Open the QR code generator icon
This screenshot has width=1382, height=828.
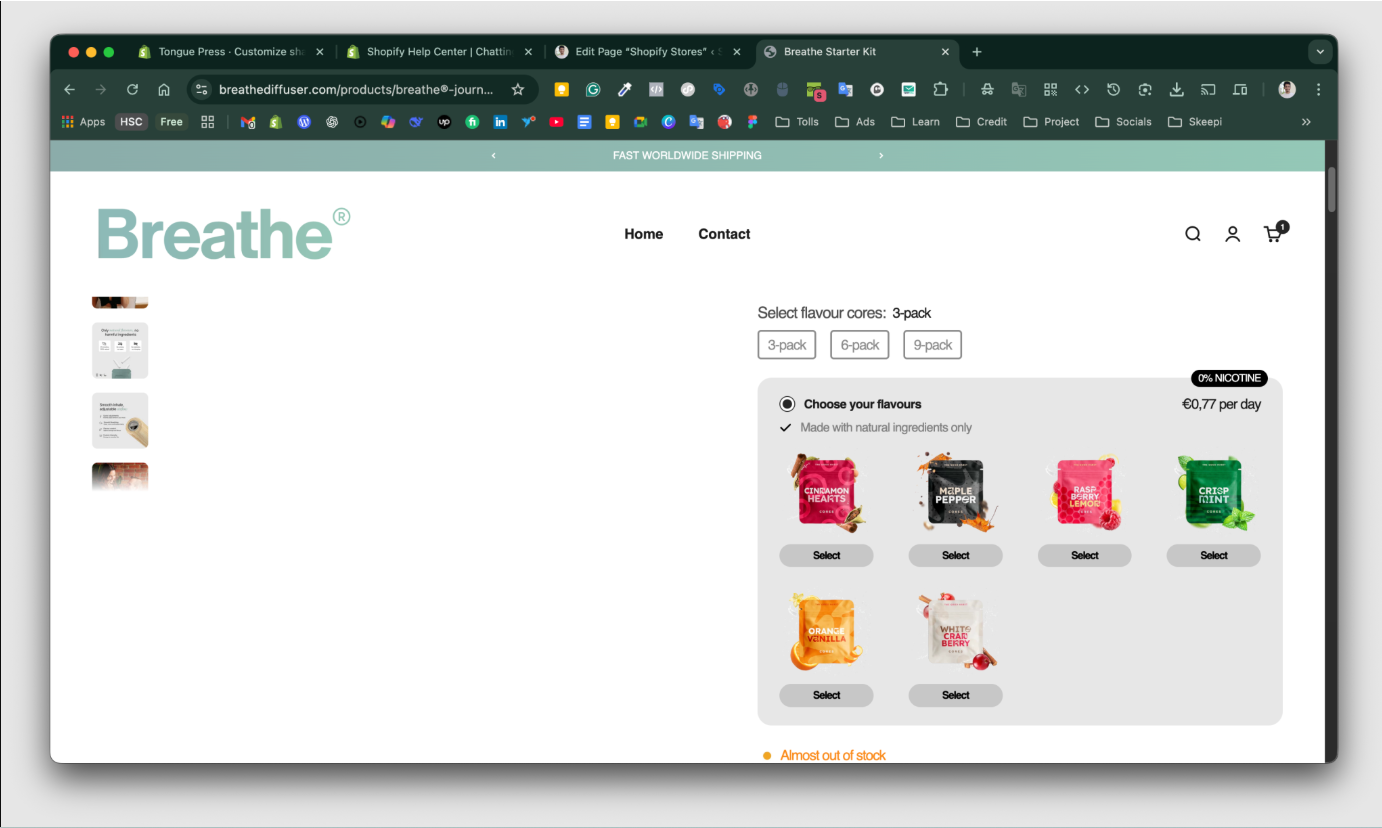pos(1050,89)
